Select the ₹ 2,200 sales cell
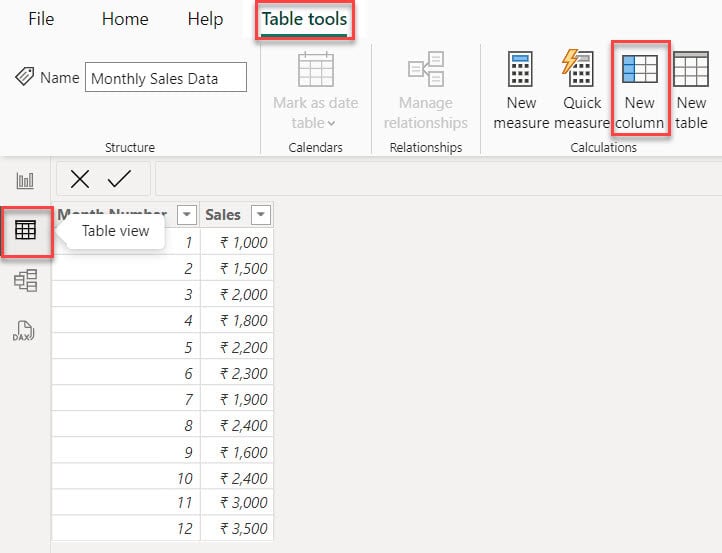The image size is (722, 553). click(x=237, y=347)
